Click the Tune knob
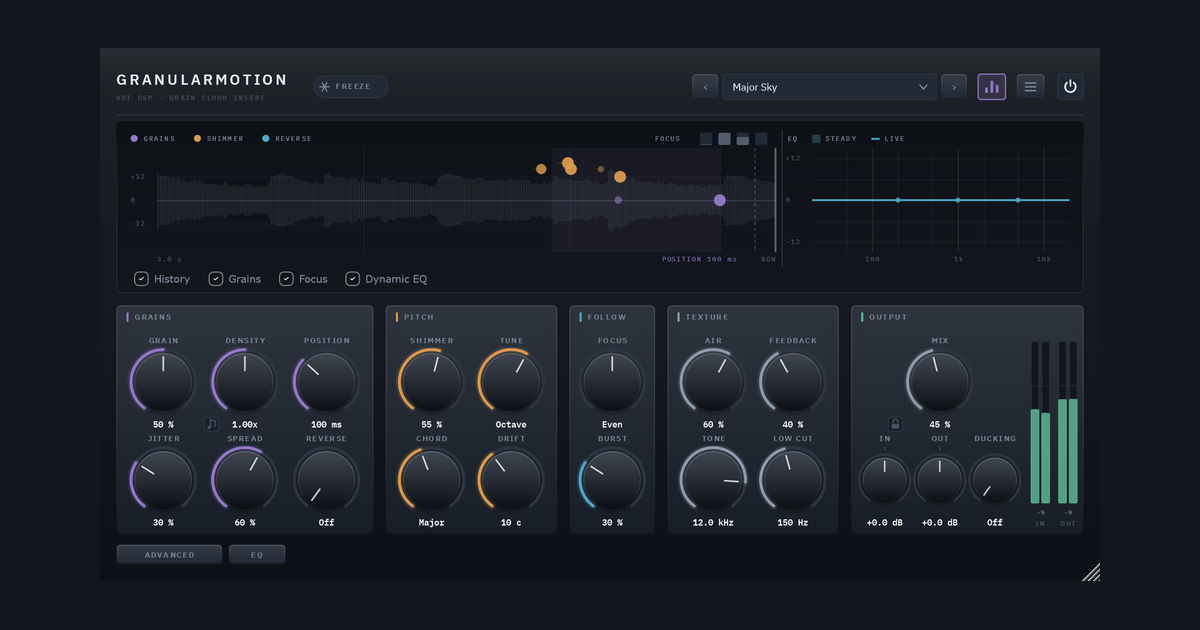 click(x=511, y=381)
